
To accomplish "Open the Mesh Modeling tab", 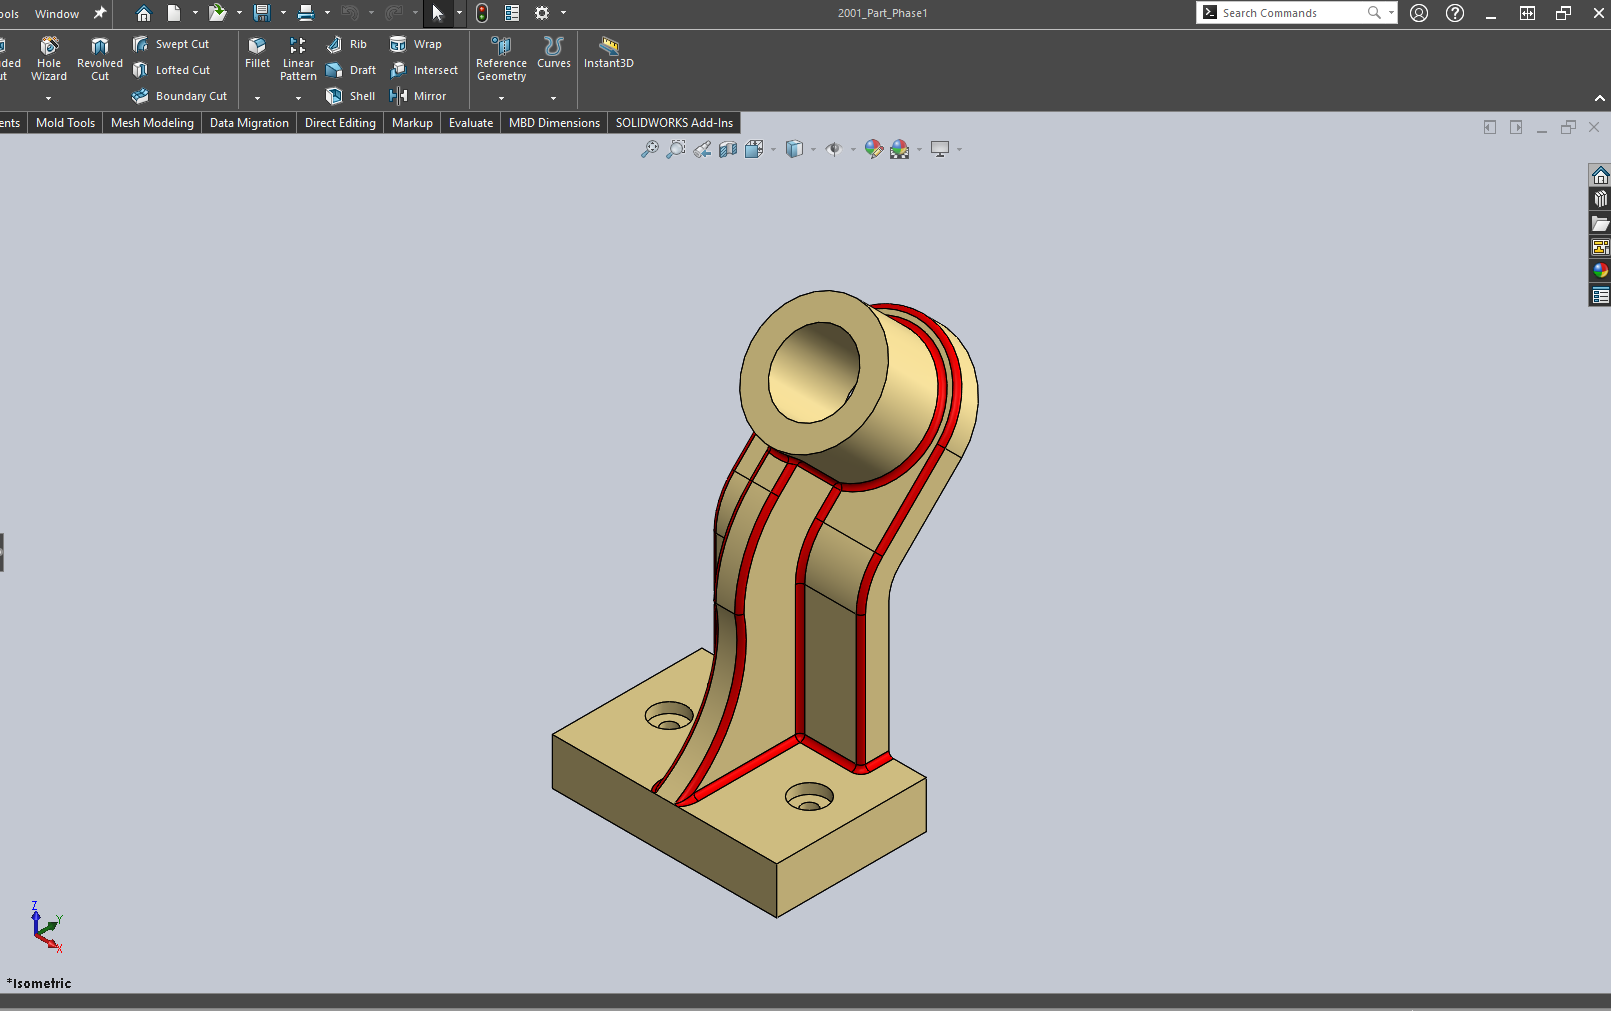I will coord(152,123).
